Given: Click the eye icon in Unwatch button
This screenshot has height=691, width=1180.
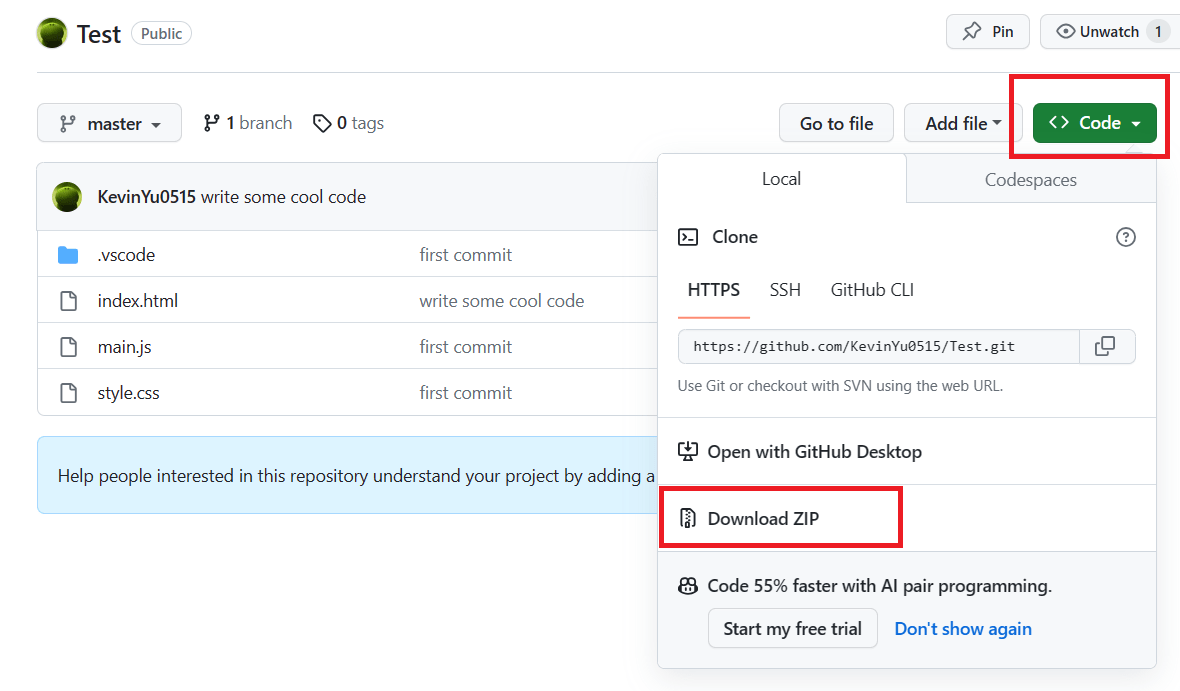Looking at the screenshot, I should [x=1066, y=31].
